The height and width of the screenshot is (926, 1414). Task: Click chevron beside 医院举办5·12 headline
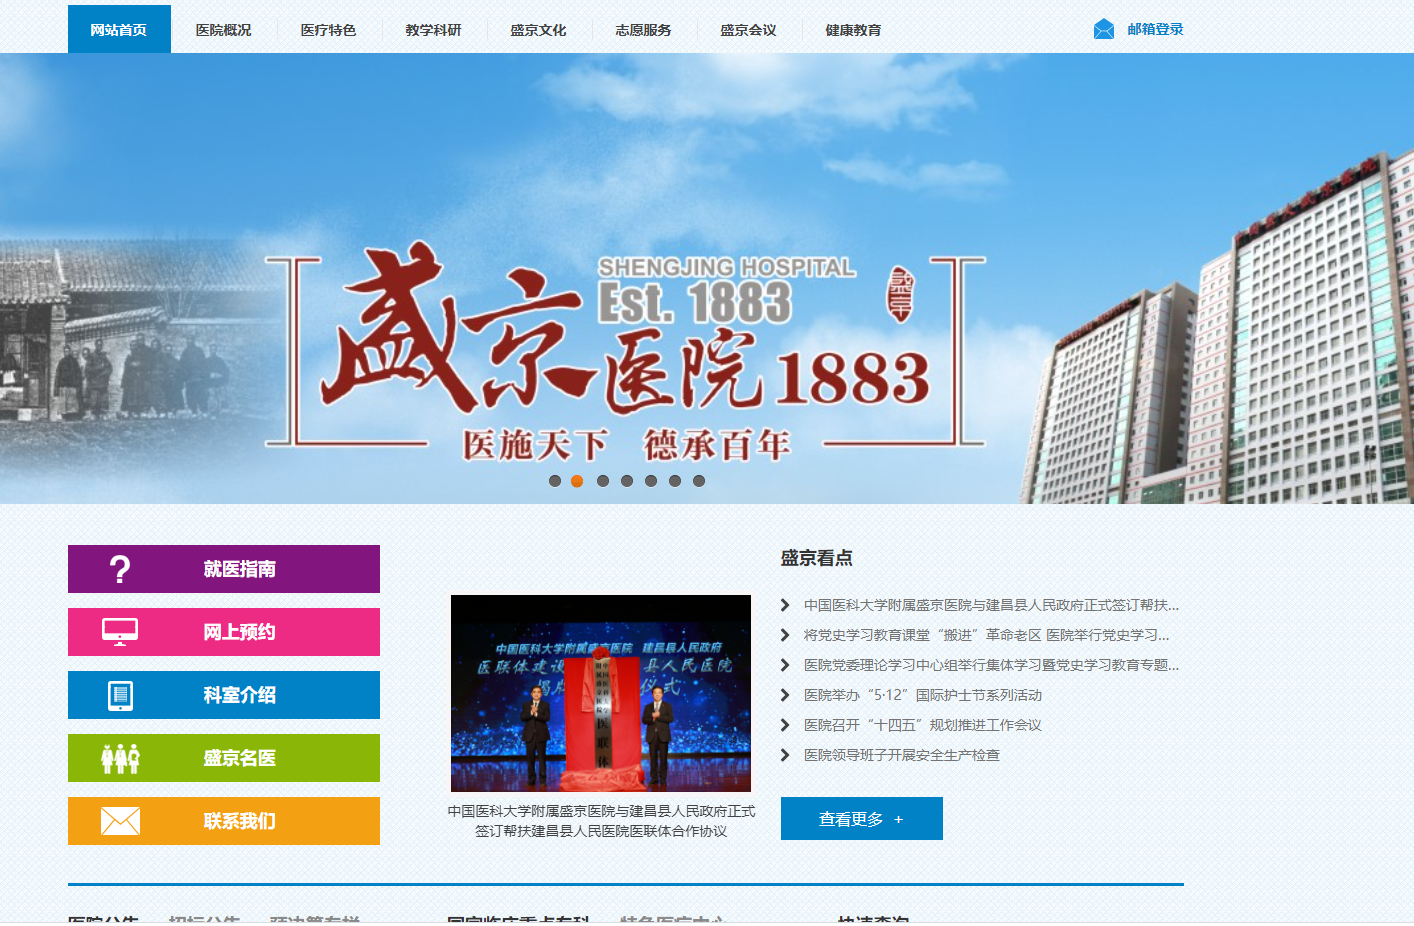(785, 695)
